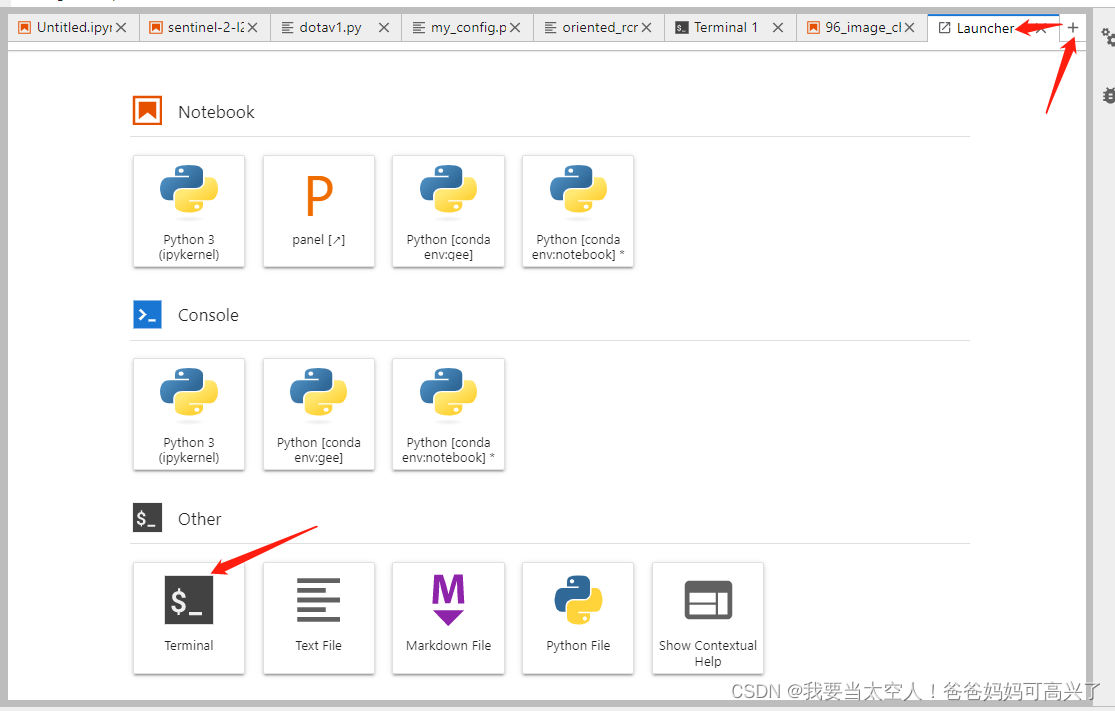Screen dimensions: 1115x711
Task: Open a console with conda env:notebook
Action: [448, 414]
